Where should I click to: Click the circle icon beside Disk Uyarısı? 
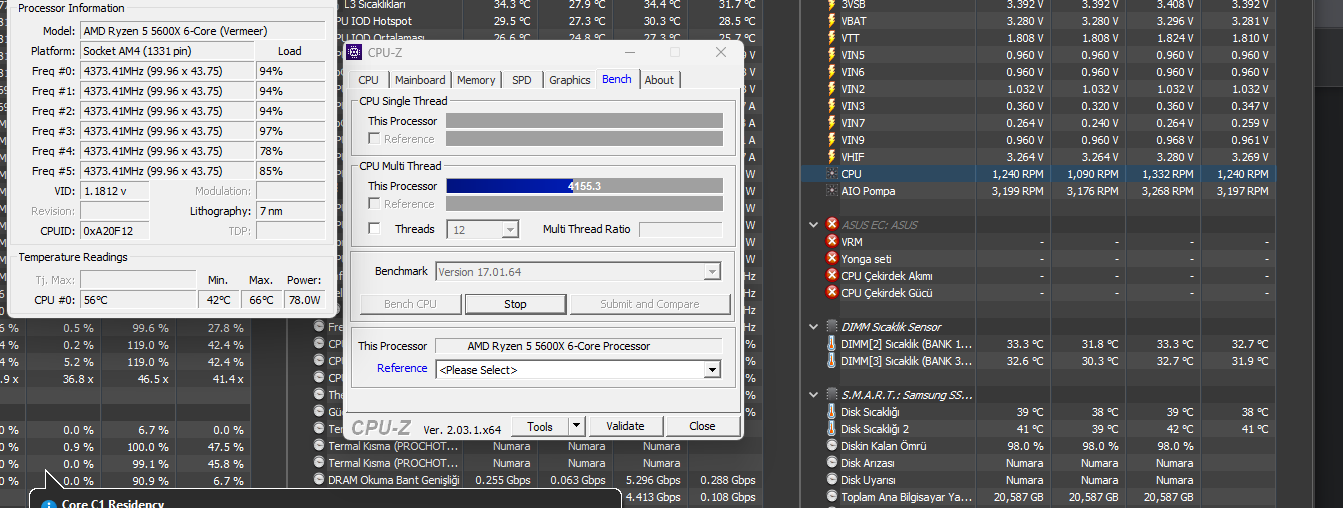coord(831,480)
